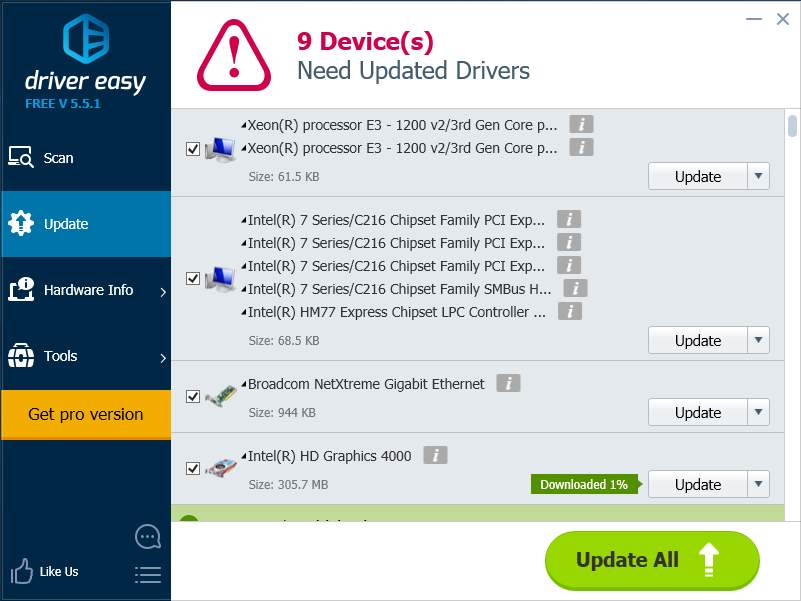Toggle the Intel 7 Series chipset checkbox
Viewport: 801px width, 601px height.
coord(193,279)
